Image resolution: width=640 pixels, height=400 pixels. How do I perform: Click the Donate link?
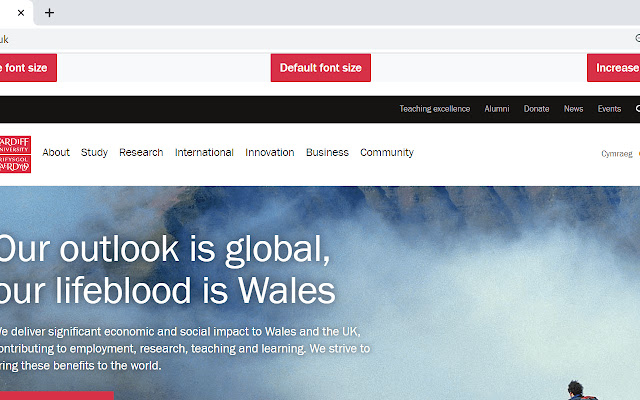[x=536, y=109]
